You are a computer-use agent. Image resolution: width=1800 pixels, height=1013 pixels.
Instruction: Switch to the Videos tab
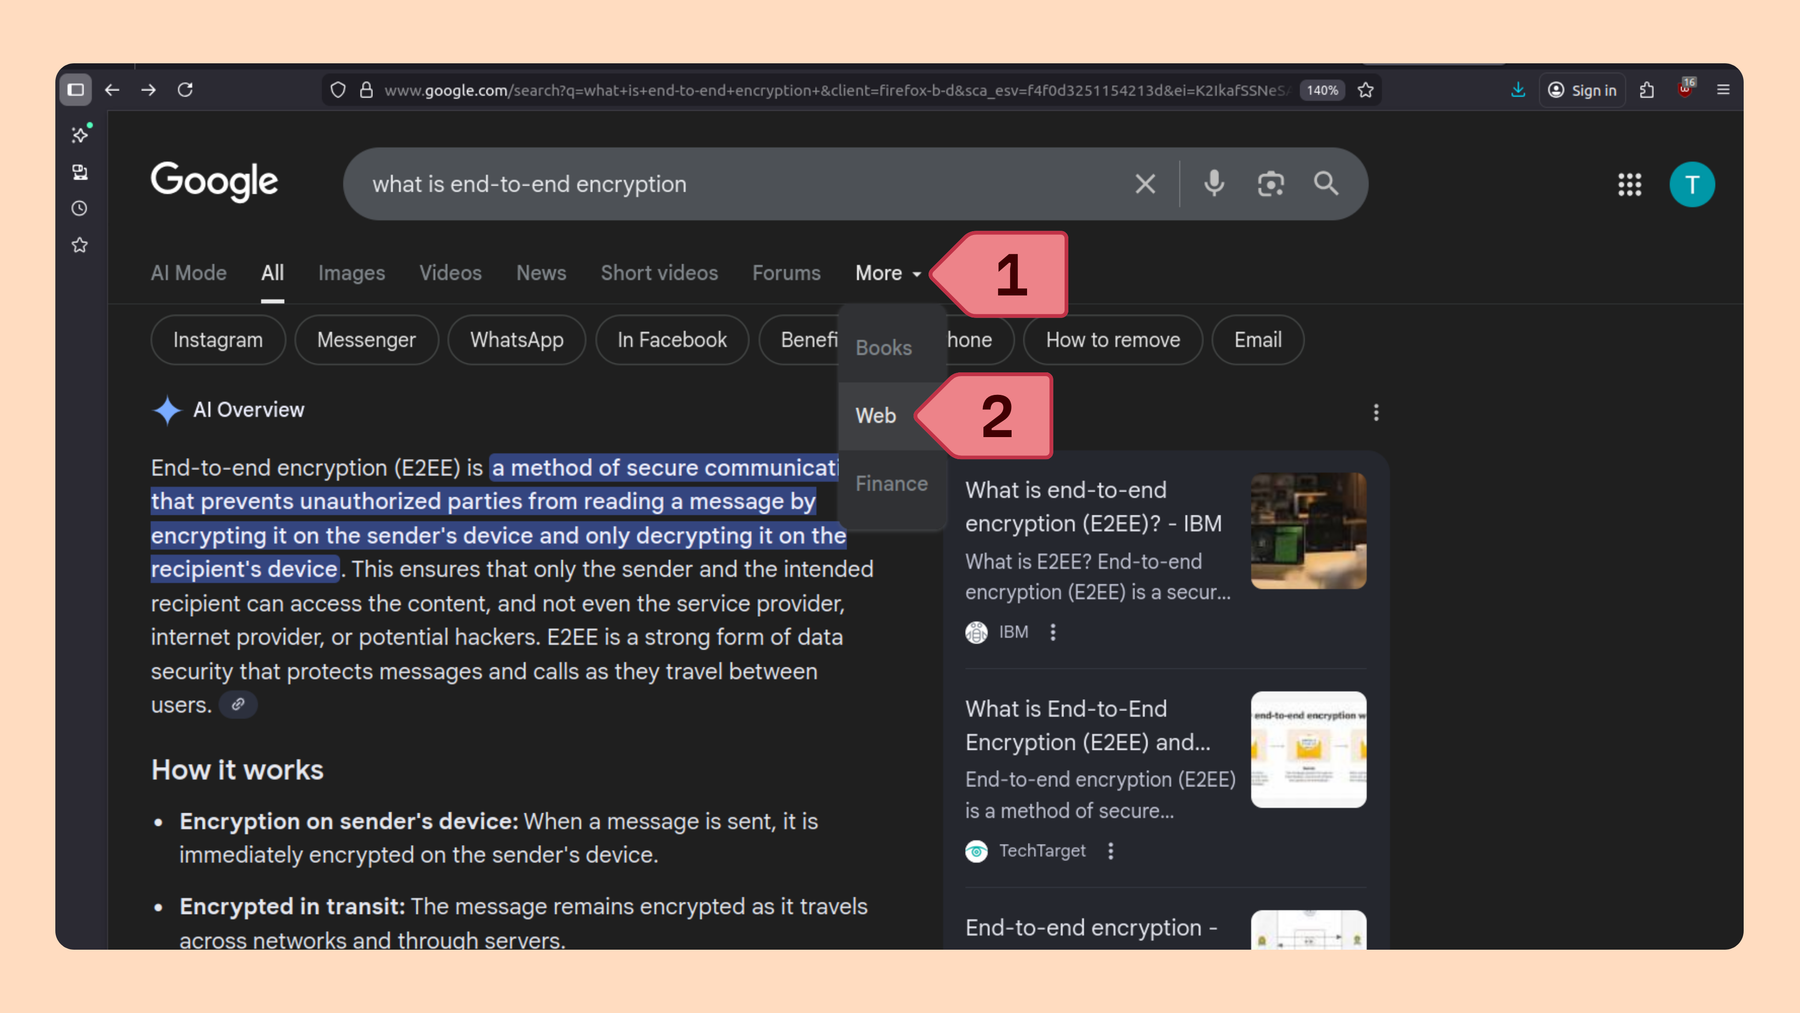(450, 273)
